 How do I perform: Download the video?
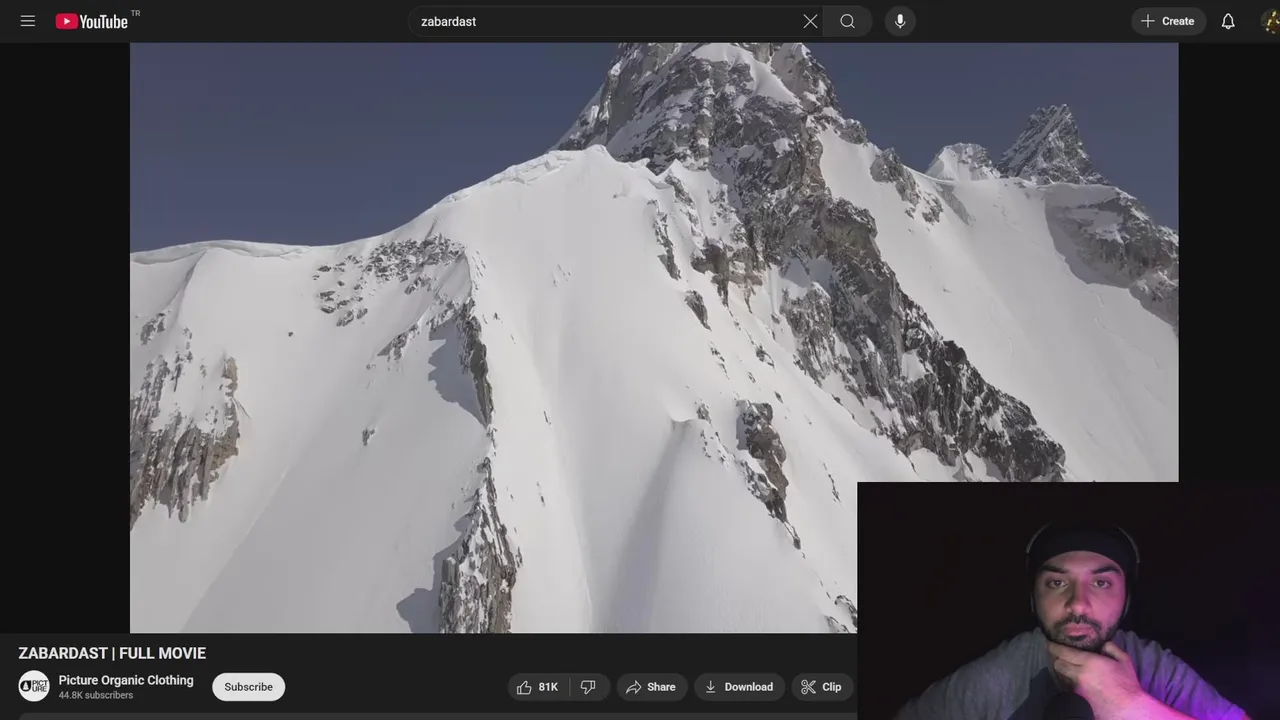[x=739, y=687]
